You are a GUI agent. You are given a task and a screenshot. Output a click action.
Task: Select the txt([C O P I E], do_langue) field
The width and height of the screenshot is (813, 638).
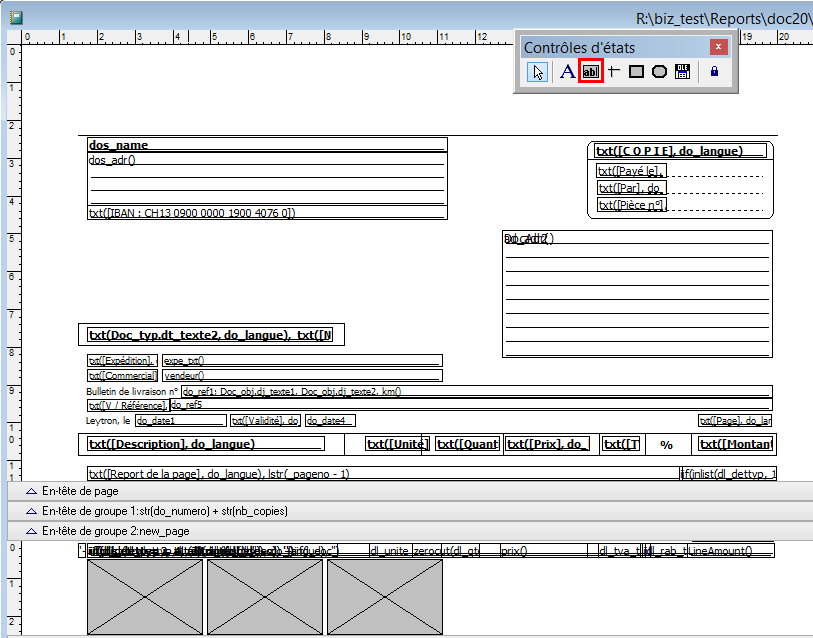[680, 151]
